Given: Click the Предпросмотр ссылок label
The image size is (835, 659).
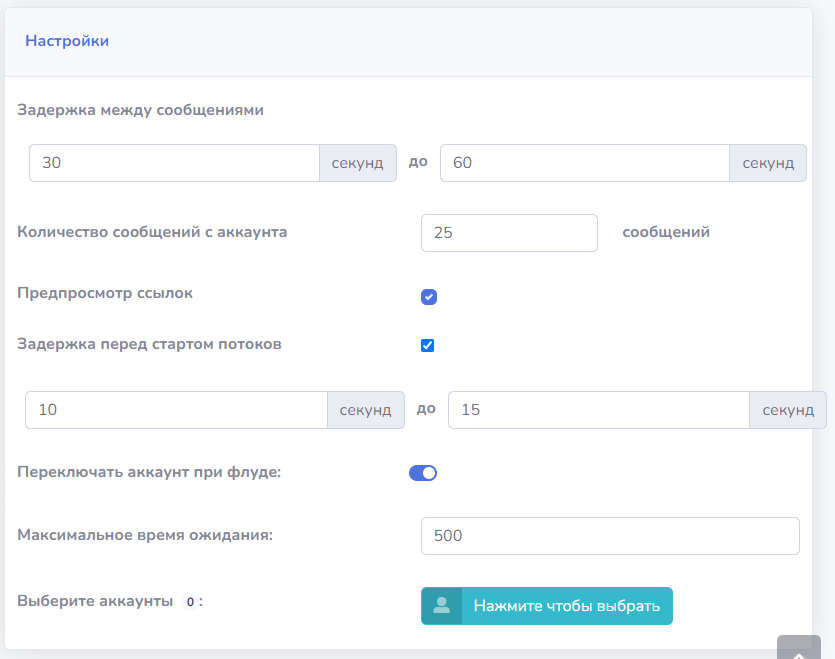Looking at the screenshot, I should [105, 294].
